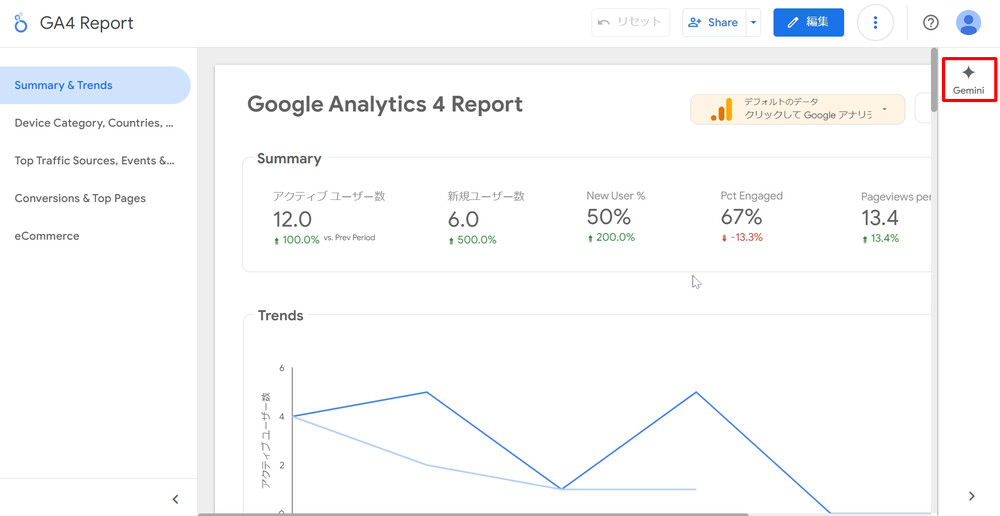Select the Summary & Trends page
Screen dimensions: 1000x516
point(64,86)
